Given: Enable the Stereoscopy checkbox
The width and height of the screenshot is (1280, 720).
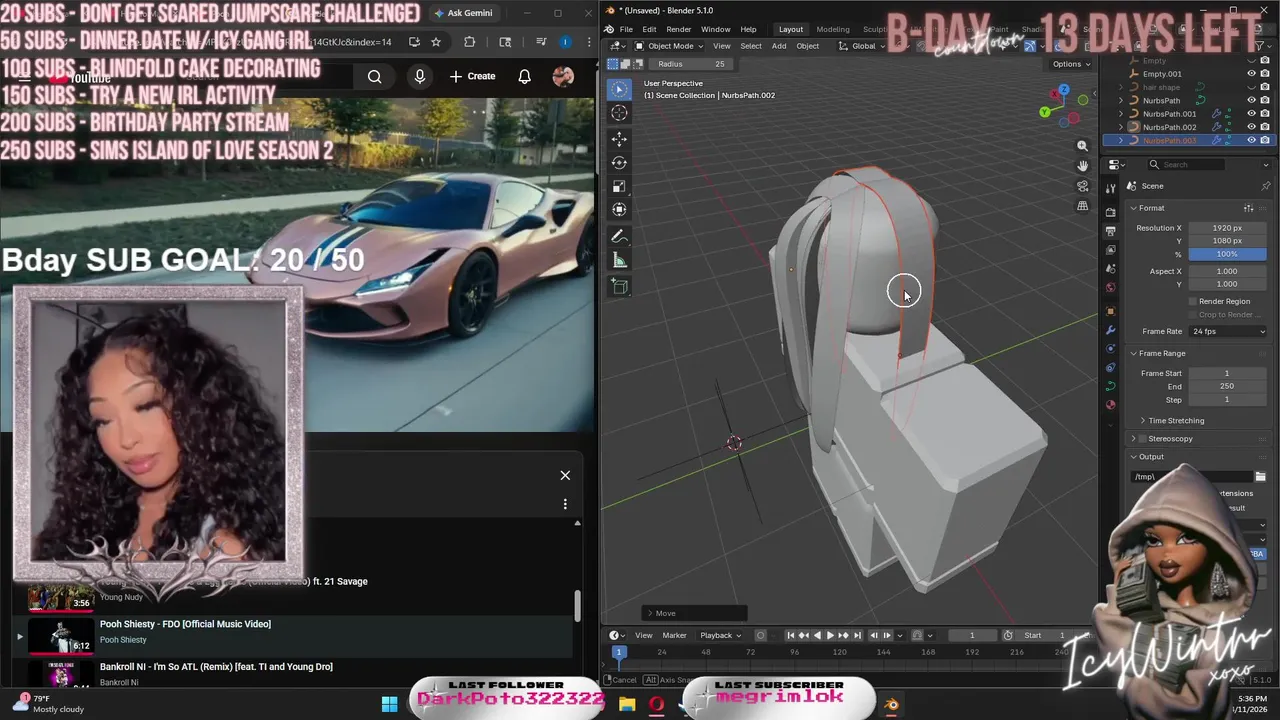Looking at the screenshot, I should point(1143,439).
